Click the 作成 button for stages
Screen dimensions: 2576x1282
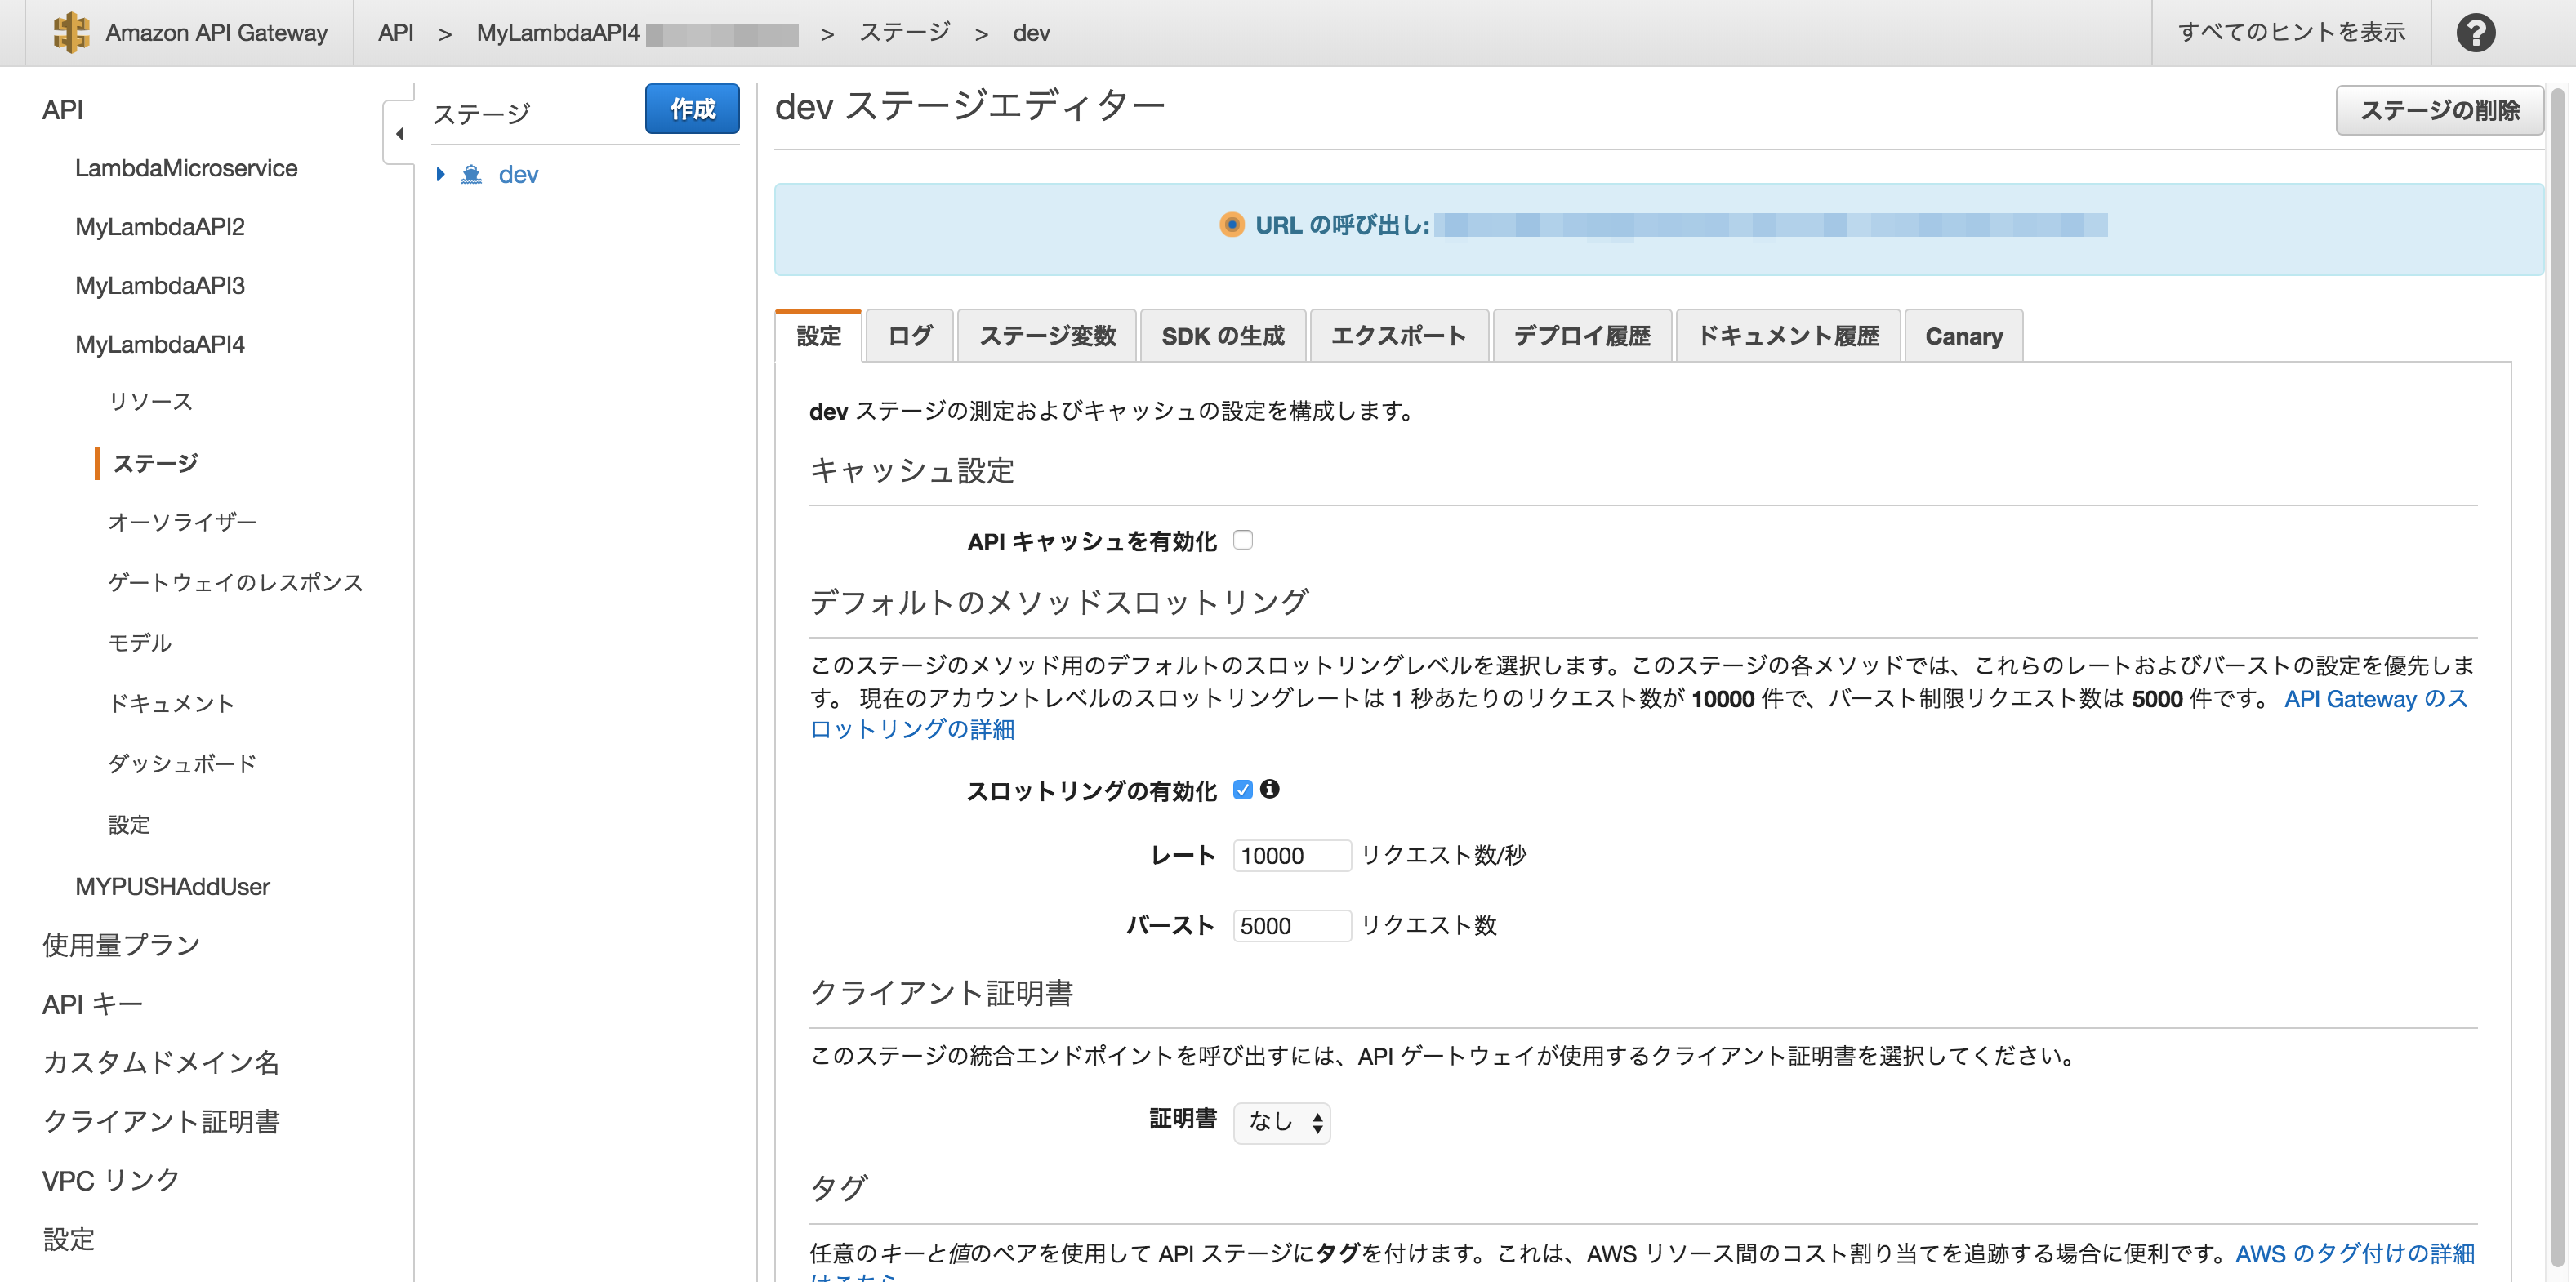(692, 108)
